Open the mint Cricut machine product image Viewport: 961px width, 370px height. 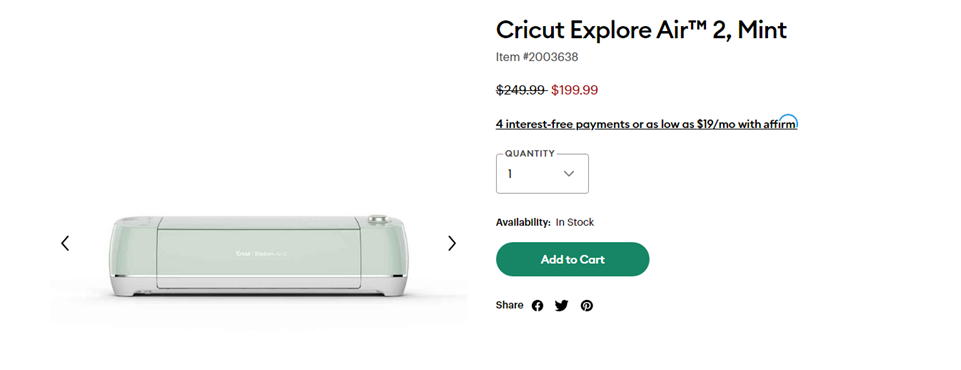[259, 256]
